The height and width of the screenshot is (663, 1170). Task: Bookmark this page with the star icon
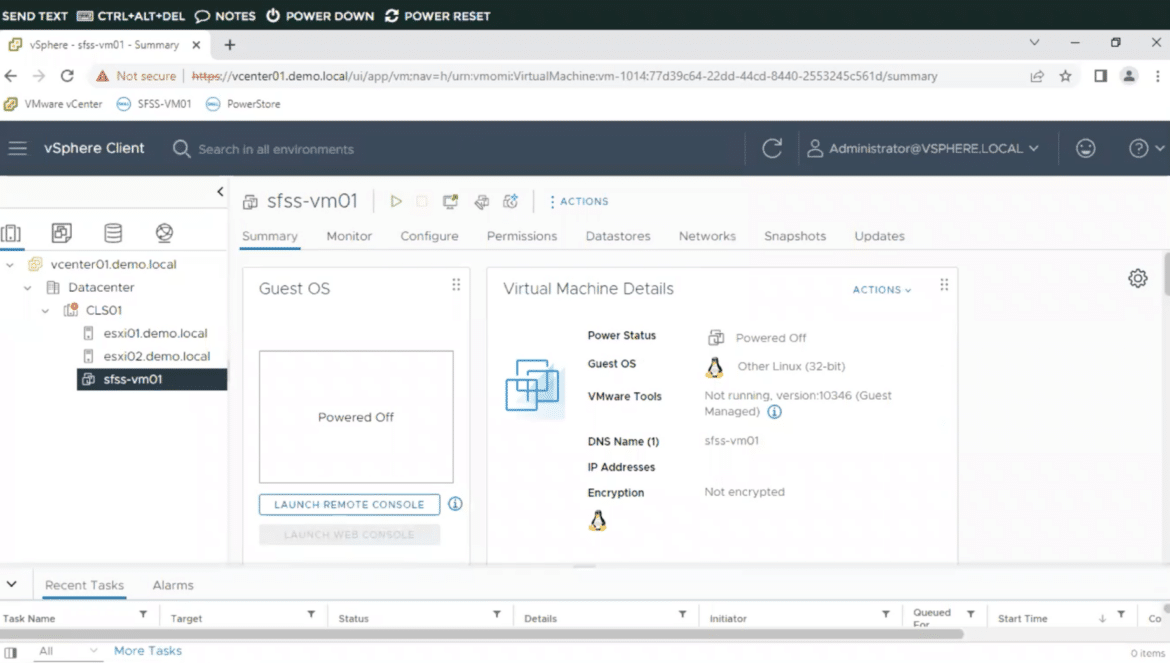tap(1066, 76)
